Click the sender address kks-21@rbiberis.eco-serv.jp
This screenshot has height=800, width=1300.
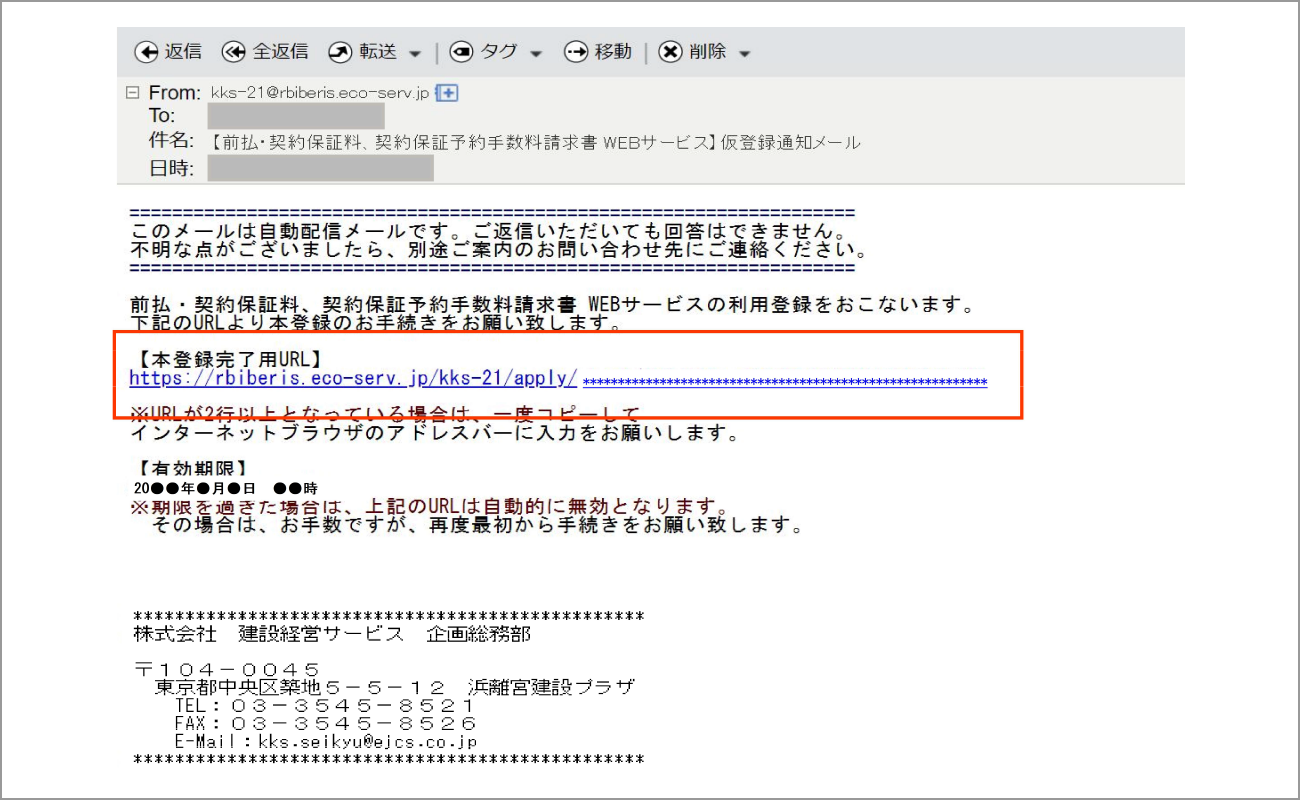(x=320, y=93)
